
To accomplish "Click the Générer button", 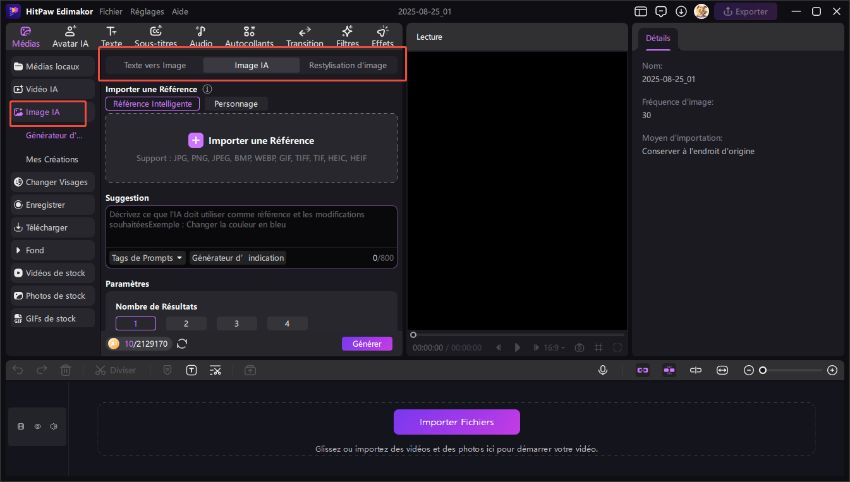I will pos(367,344).
